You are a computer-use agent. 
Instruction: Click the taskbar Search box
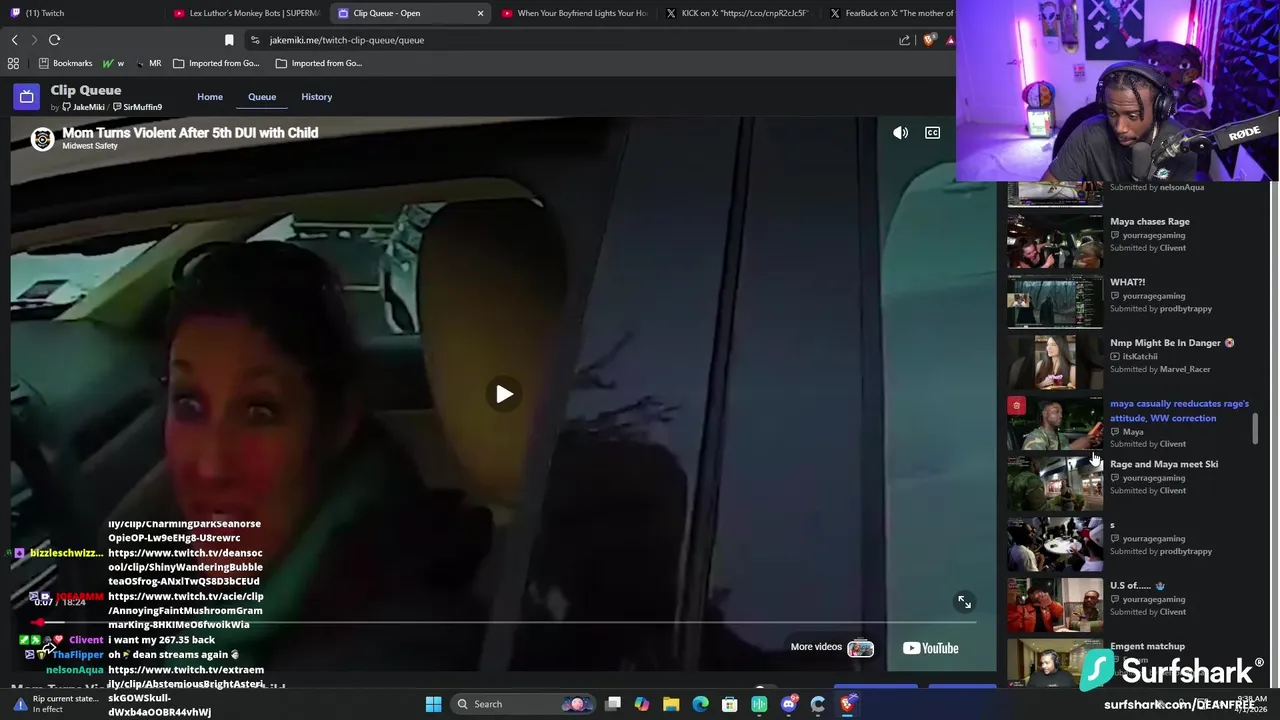coord(523,704)
